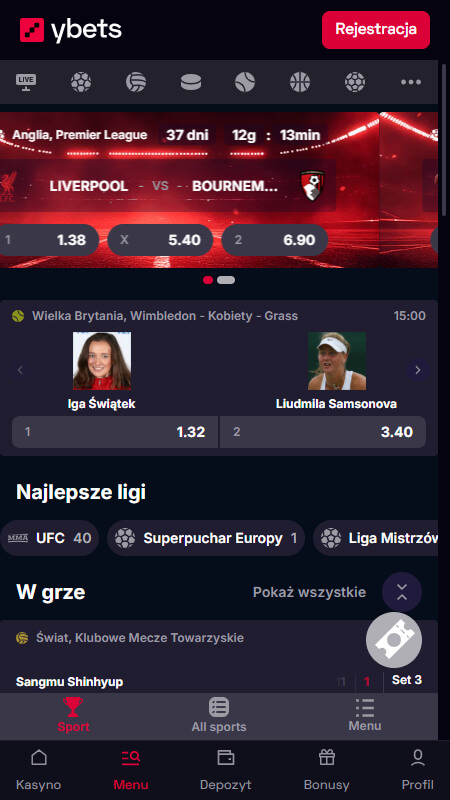Show previous featured tennis match arrow

tap(20, 370)
